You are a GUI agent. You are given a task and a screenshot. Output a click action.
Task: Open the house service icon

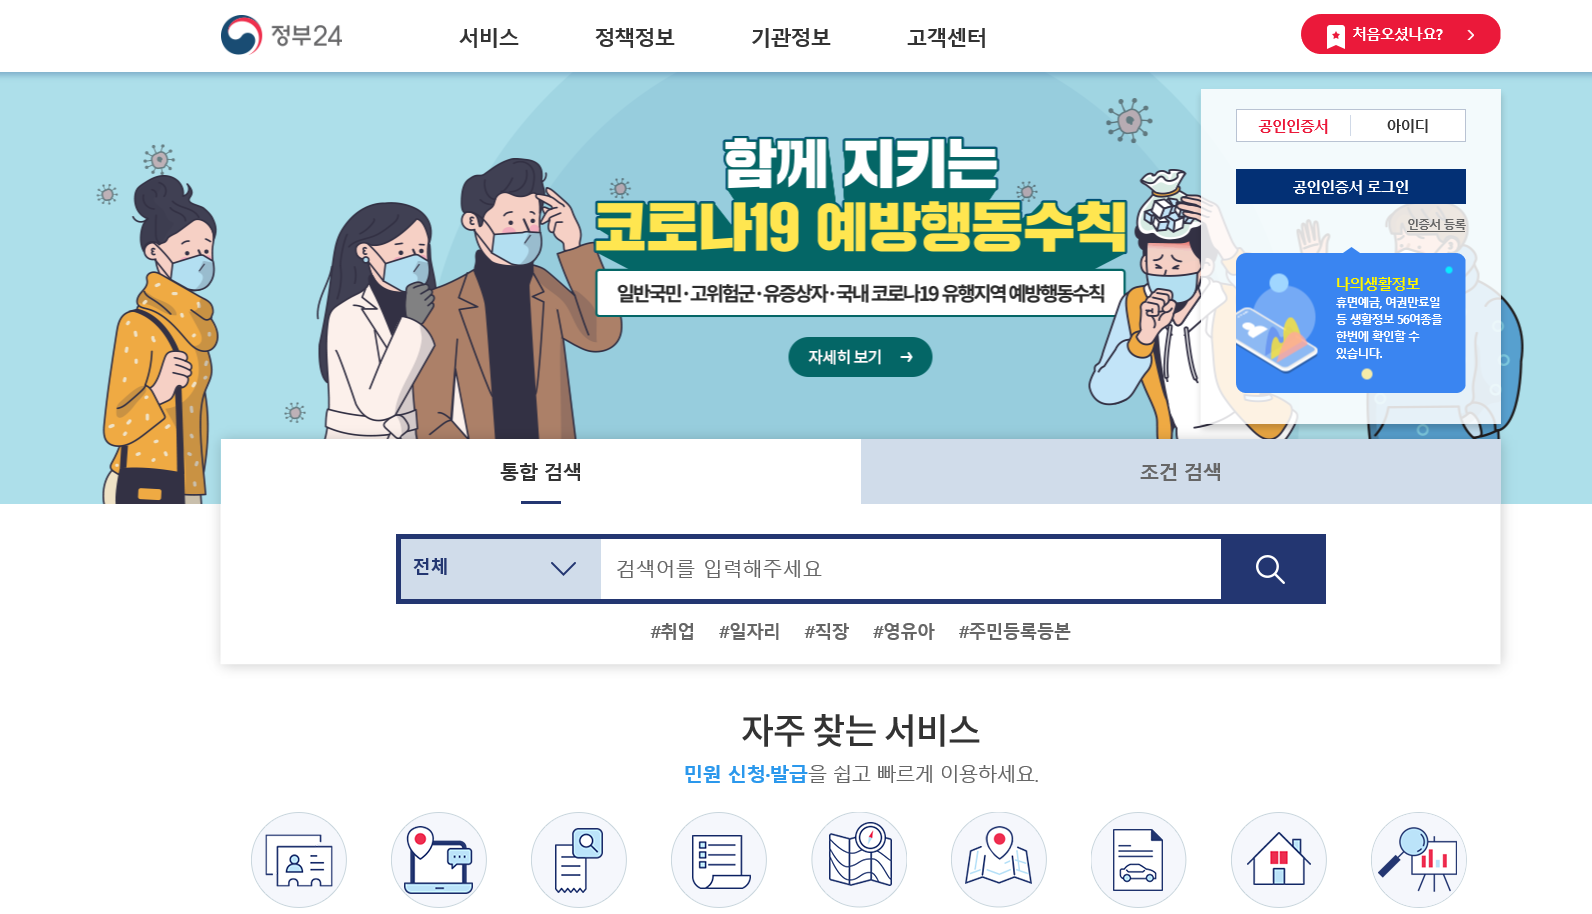pos(1279,860)
